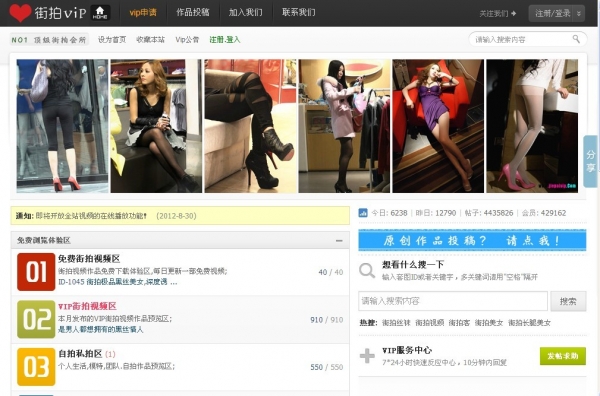Viewport: 600px width, 396px height.
Task: Click the VIP服务中心 heading
Action: coord(407,350)
